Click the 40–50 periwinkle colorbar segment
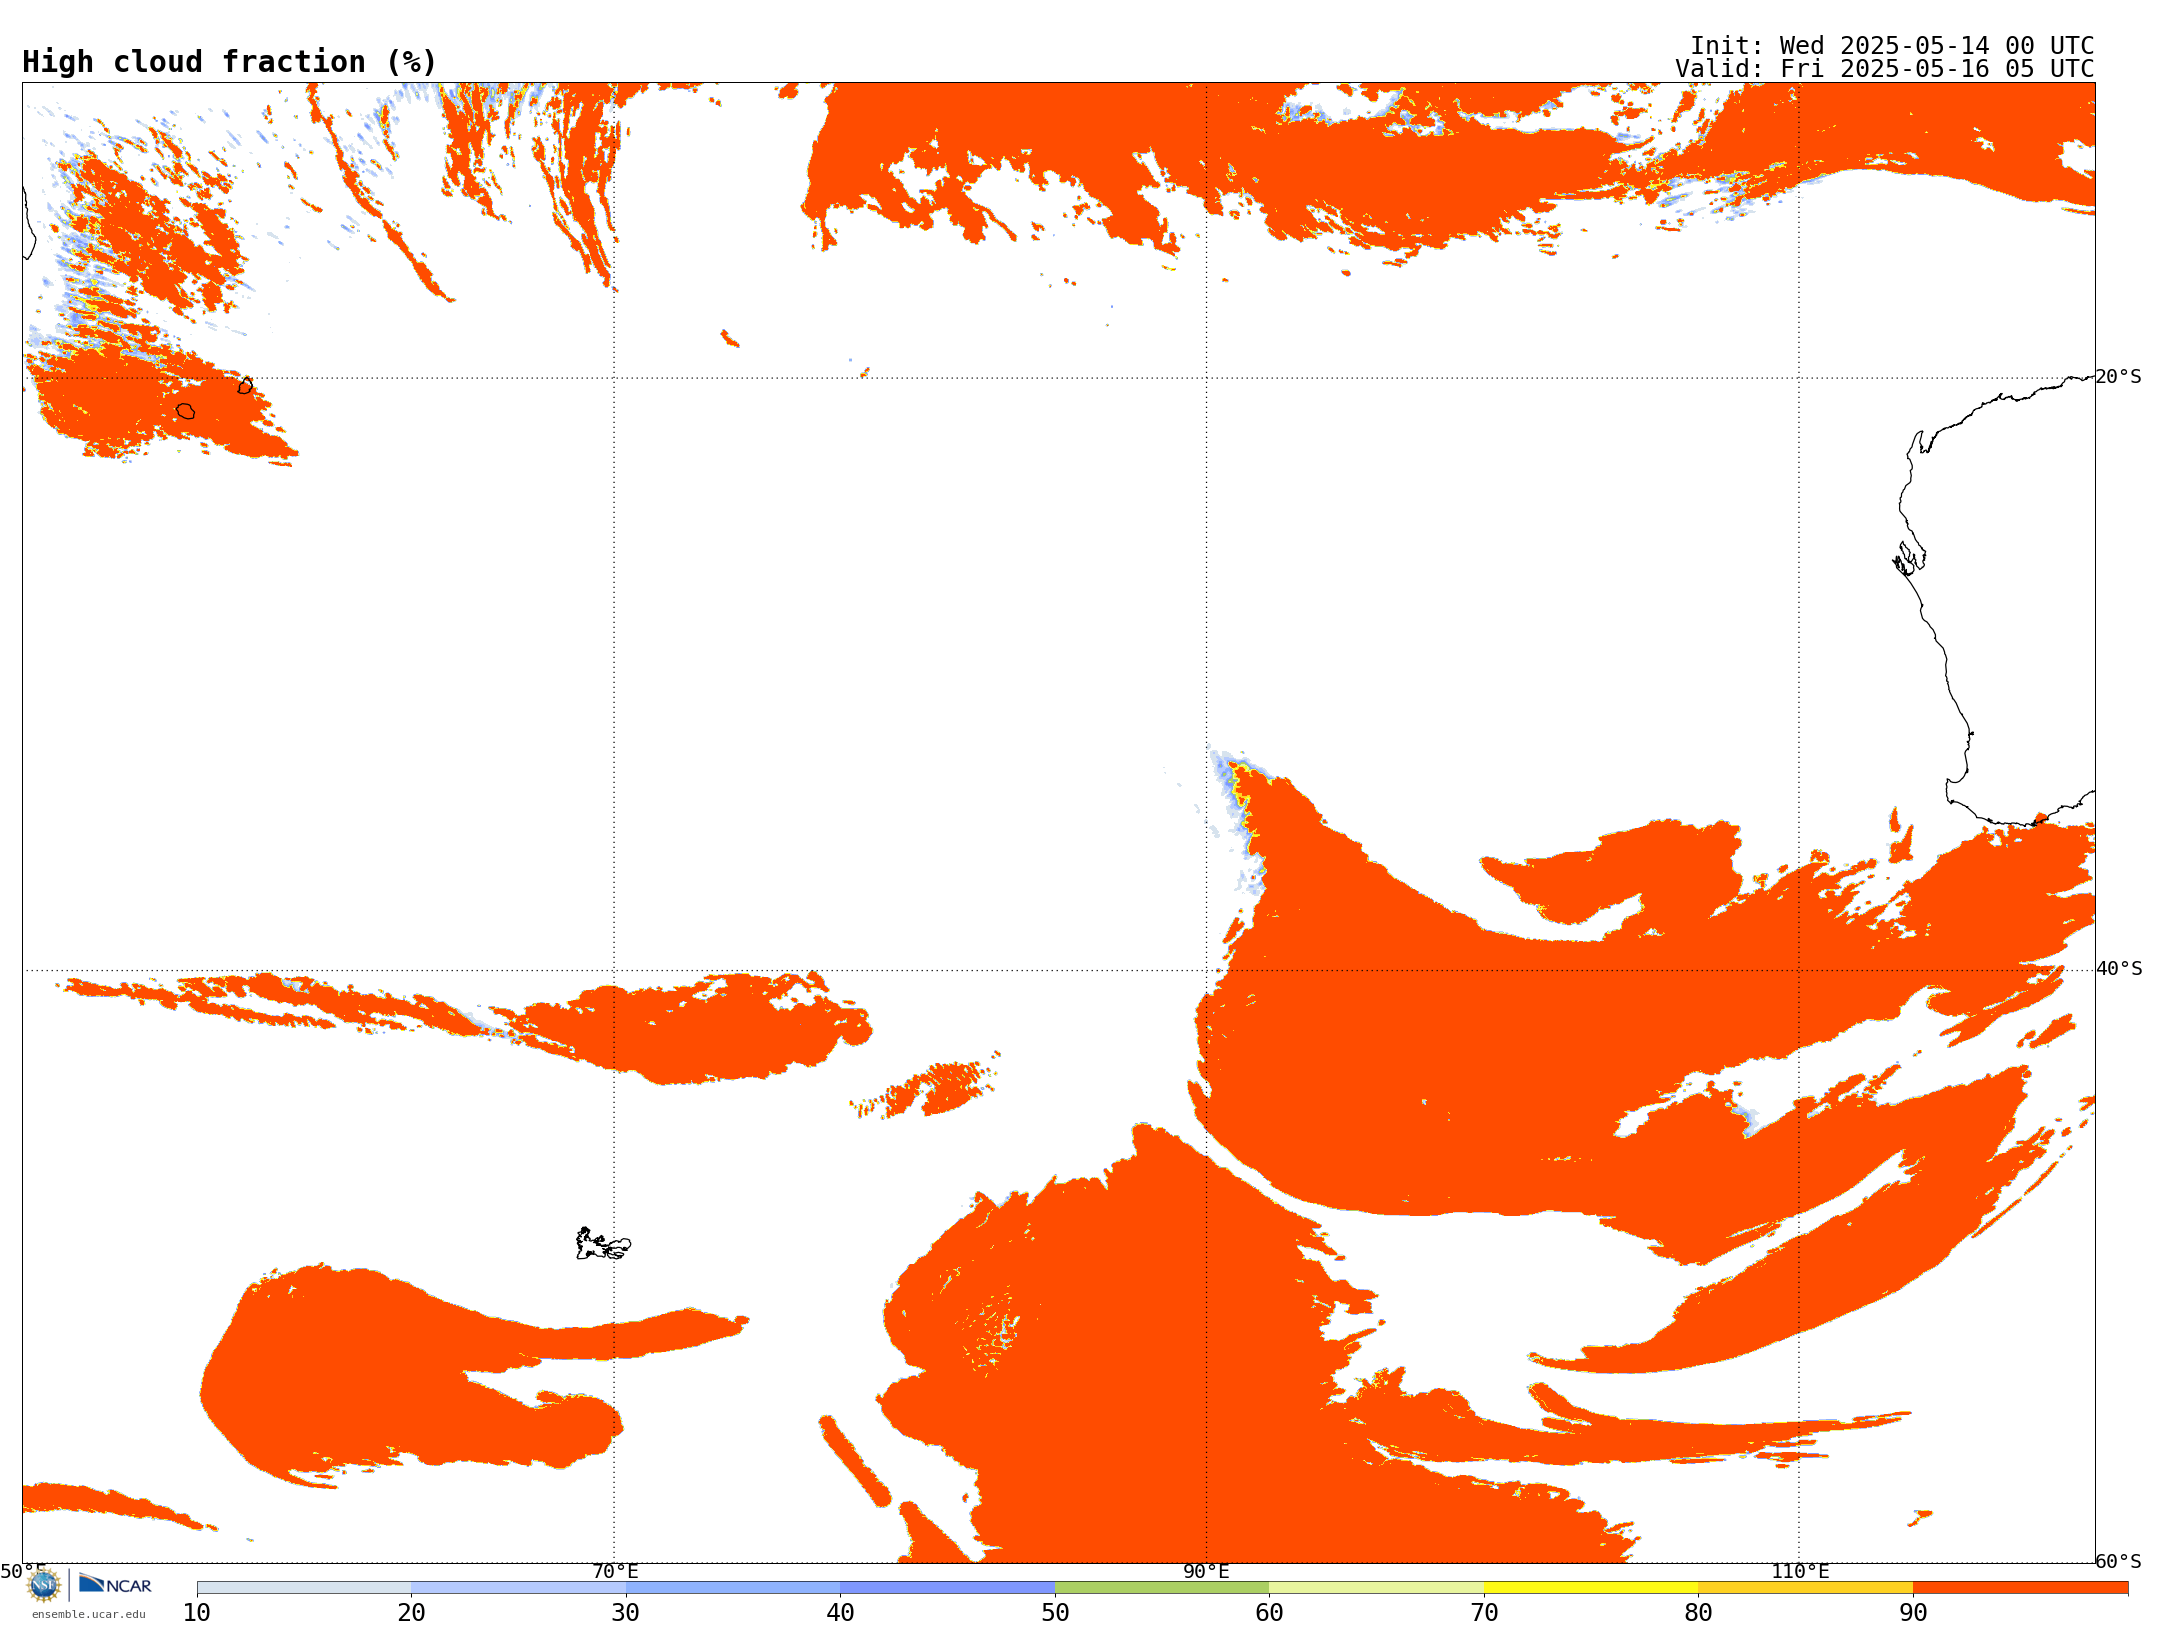Screen dimensions: 2160x1626 (947, 1588)
